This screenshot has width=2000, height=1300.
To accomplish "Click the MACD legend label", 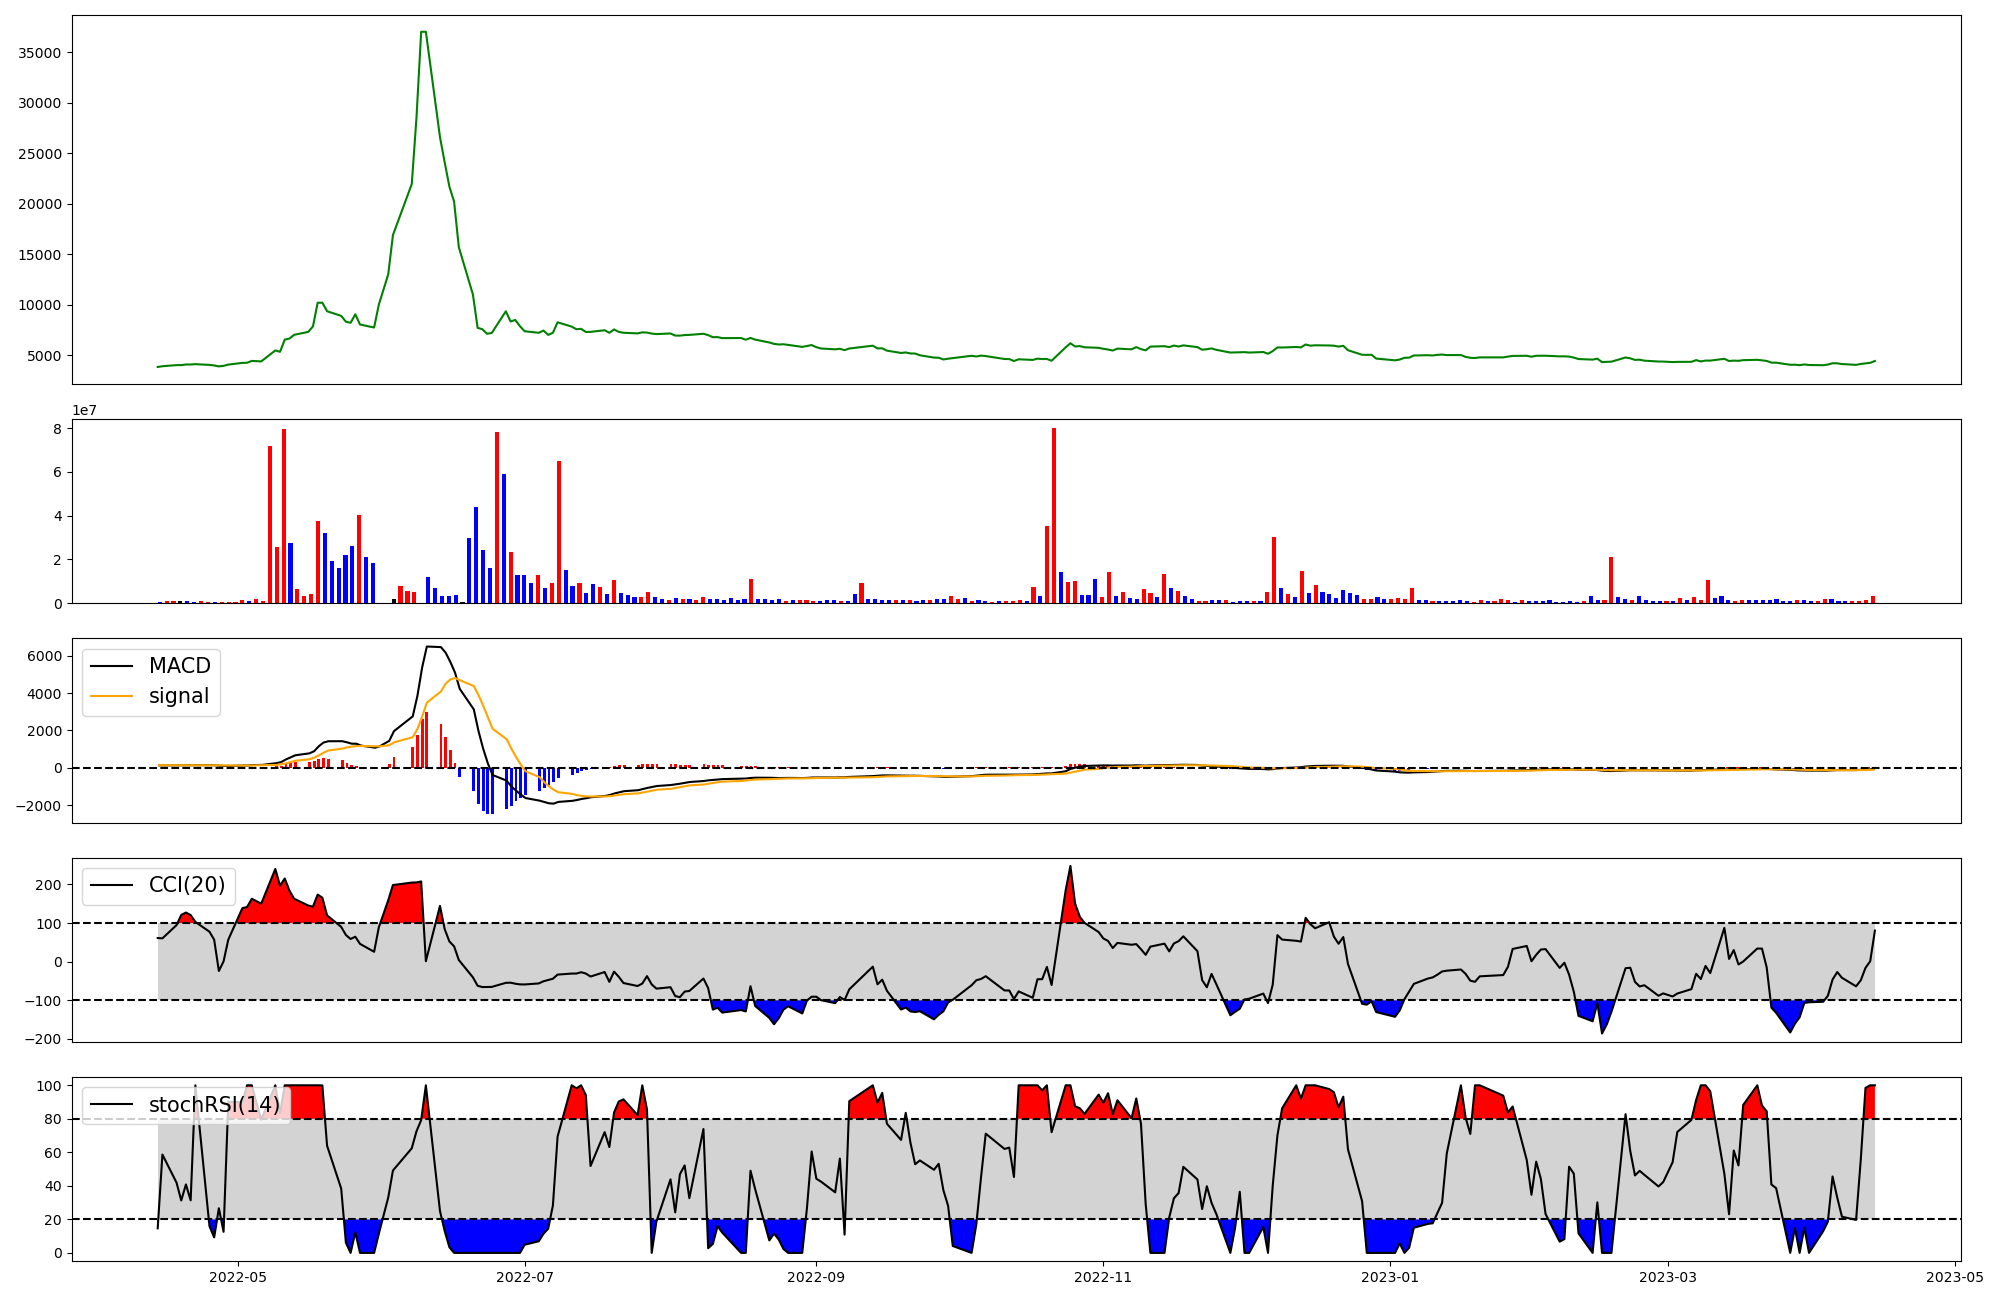I will 179,666.
